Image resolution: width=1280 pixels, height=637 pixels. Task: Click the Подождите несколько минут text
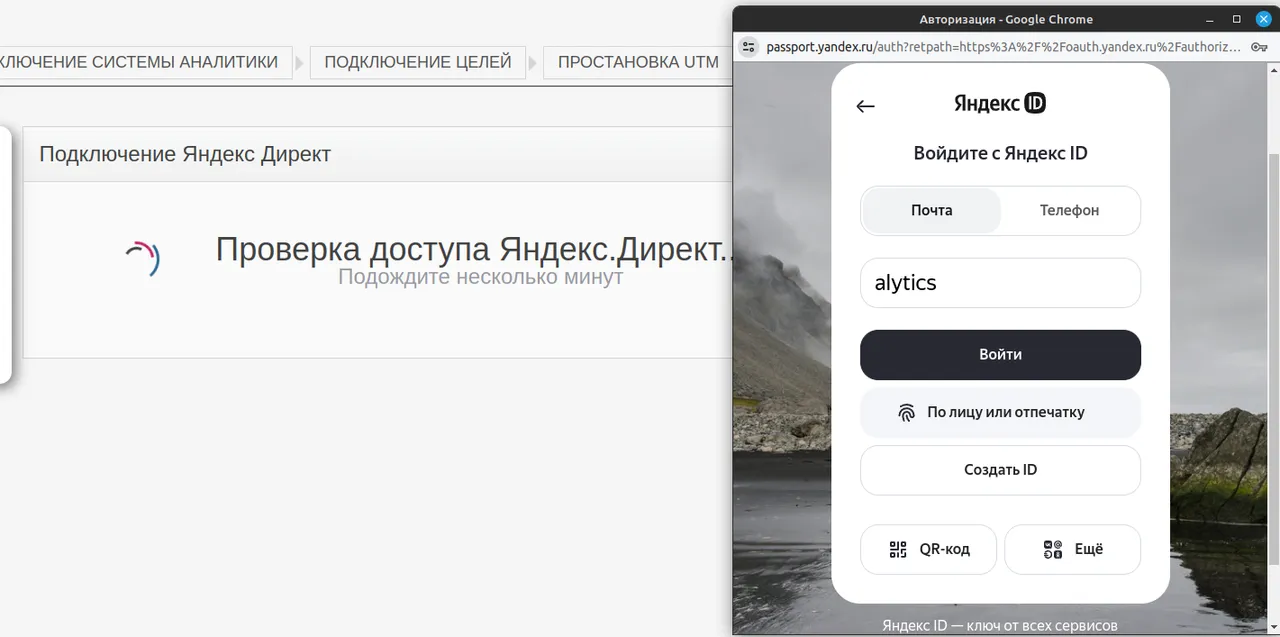480,277
